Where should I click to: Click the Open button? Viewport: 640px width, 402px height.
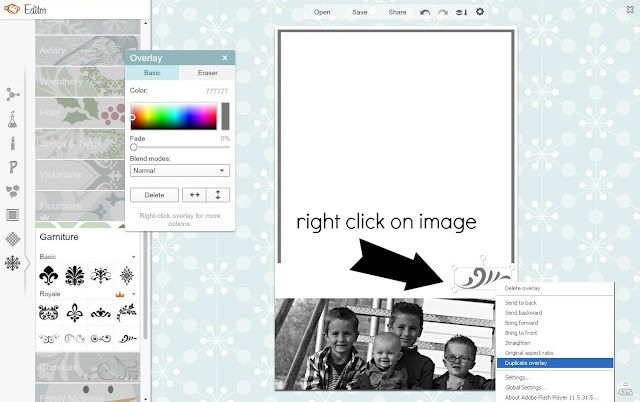tap(322, 12)
